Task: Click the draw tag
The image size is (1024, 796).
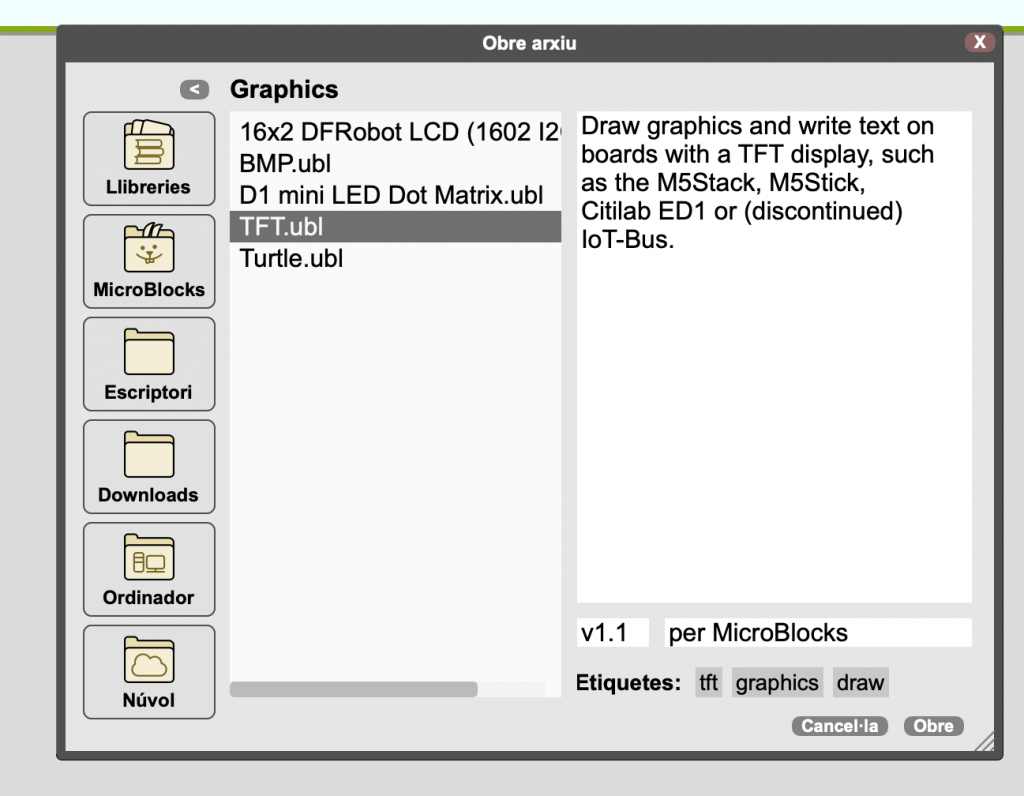Action: 860,682
